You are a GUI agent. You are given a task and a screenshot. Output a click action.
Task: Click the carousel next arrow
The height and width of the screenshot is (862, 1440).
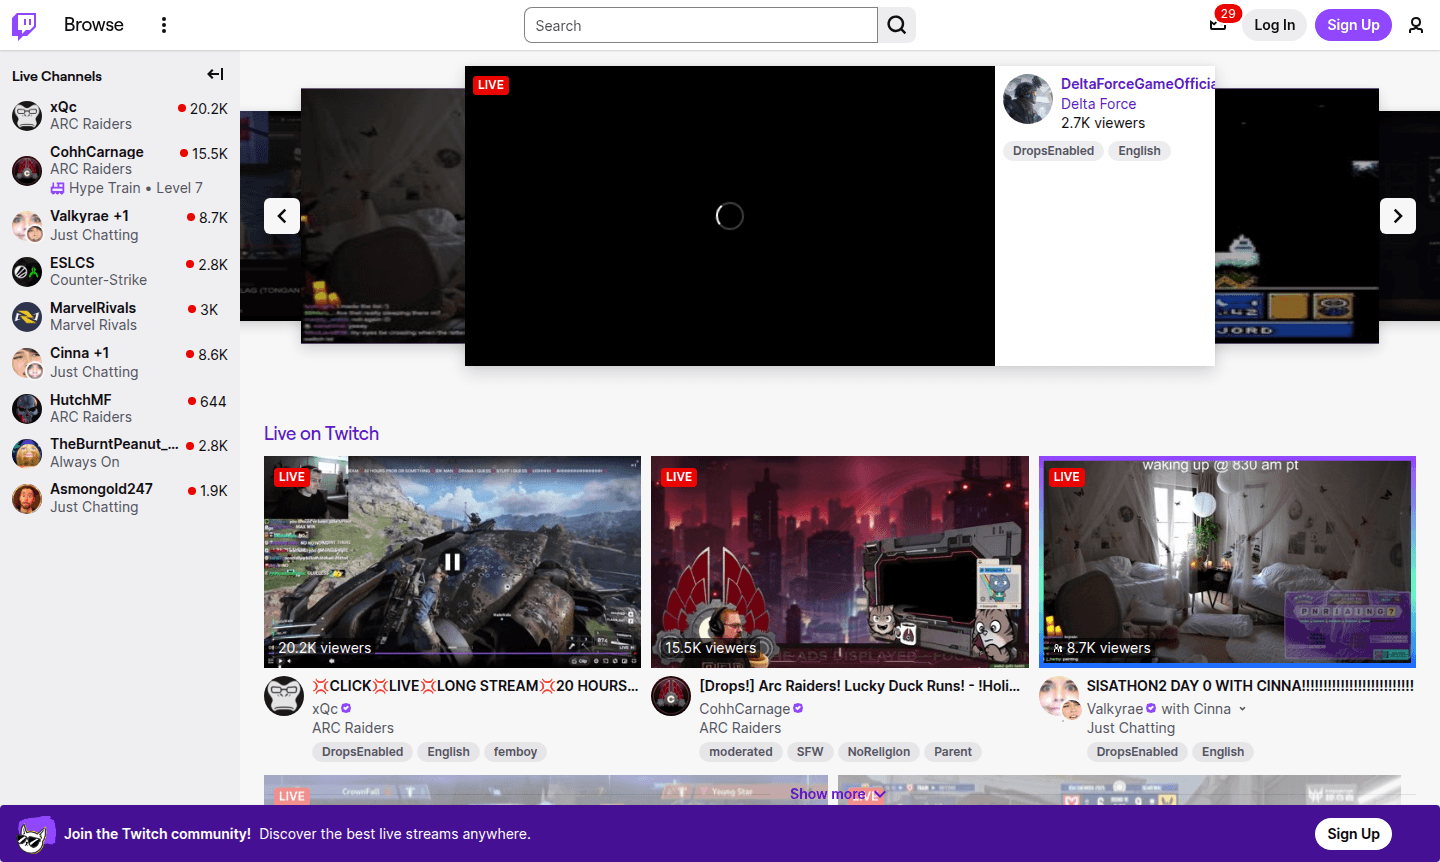[x=1397, y=215]
